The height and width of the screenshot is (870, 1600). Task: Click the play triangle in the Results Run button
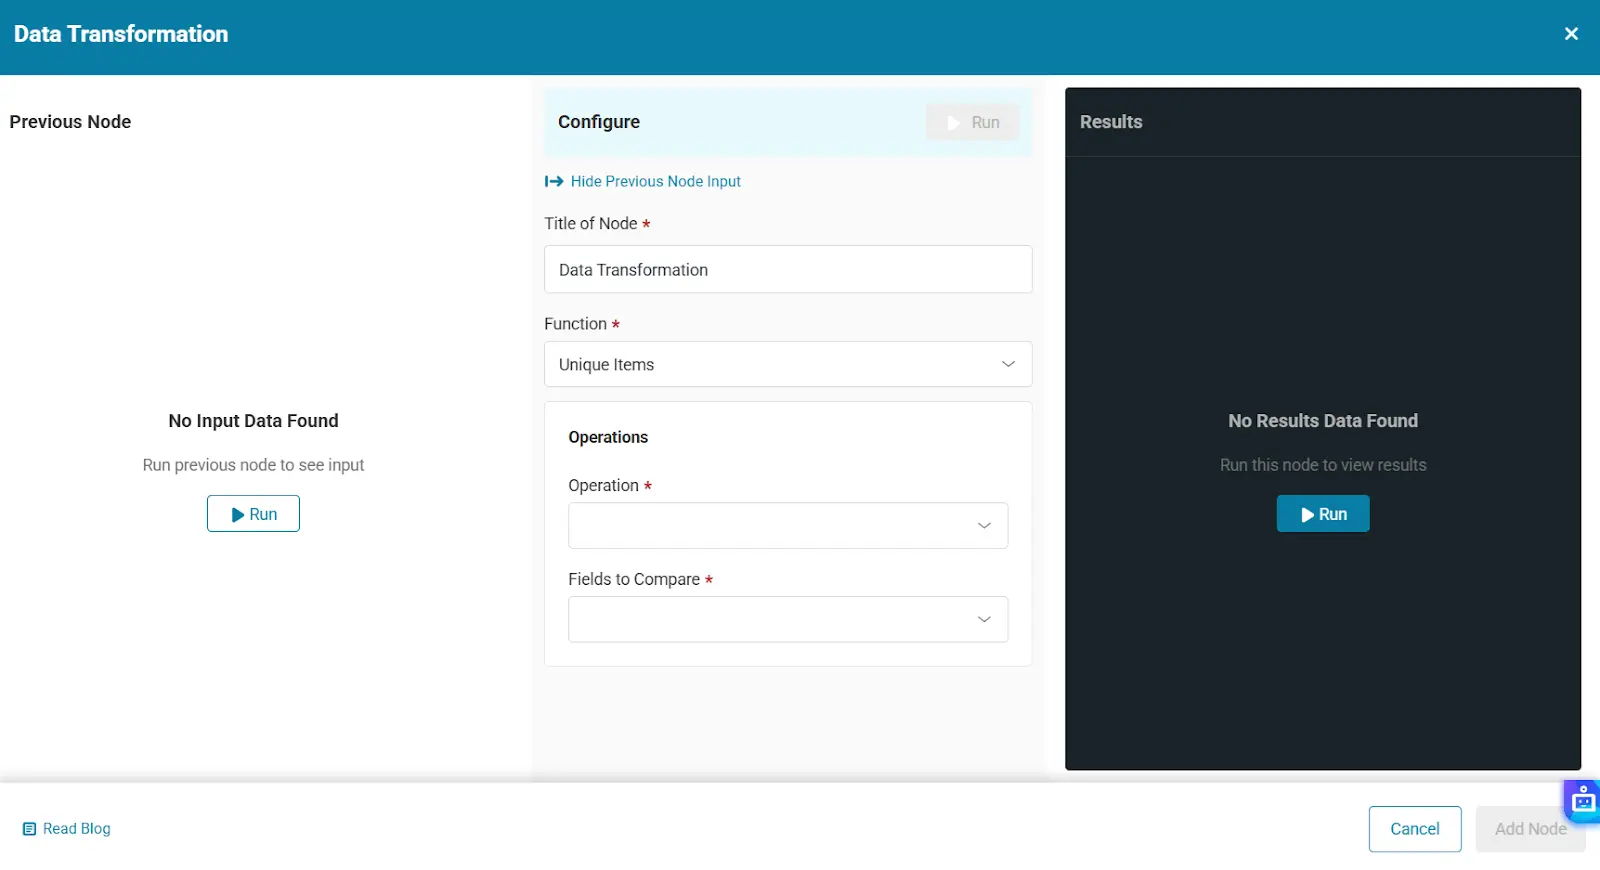1307,515
